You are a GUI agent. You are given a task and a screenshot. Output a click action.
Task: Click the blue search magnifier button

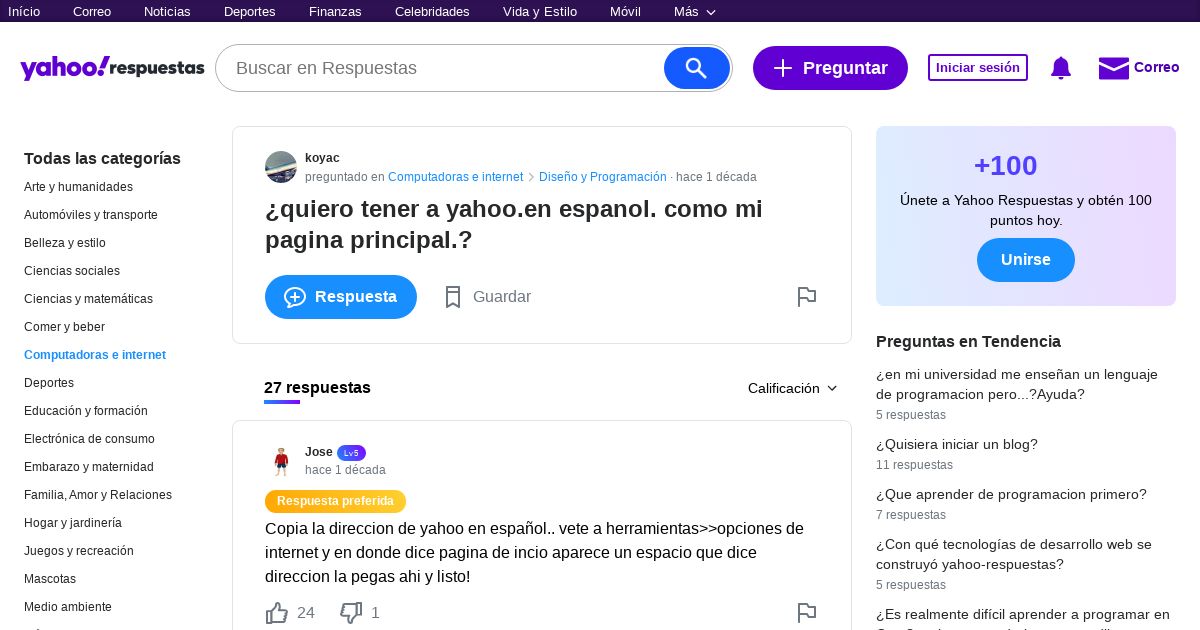pyautogui.click(x=697, y=68)
